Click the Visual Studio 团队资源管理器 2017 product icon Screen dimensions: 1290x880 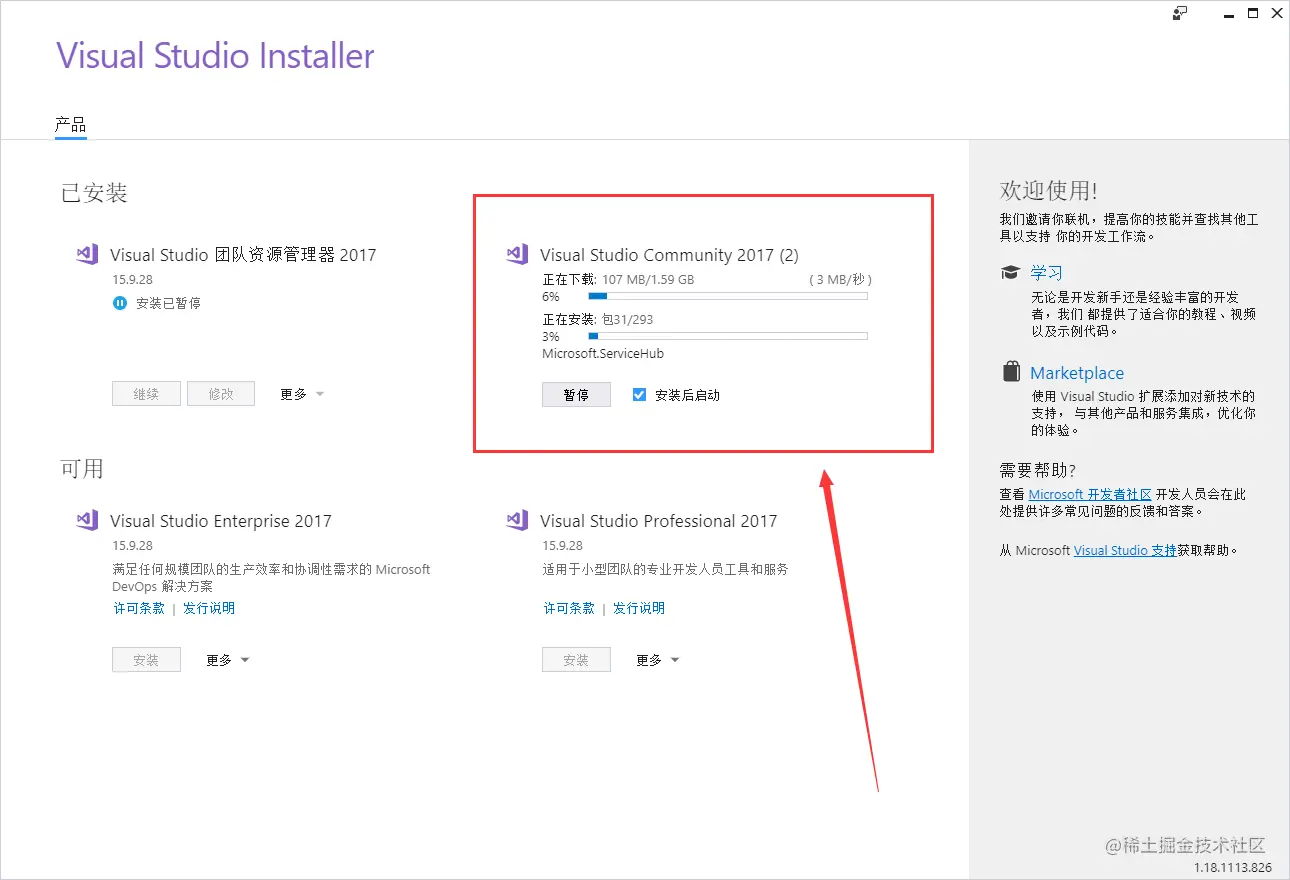86,254
